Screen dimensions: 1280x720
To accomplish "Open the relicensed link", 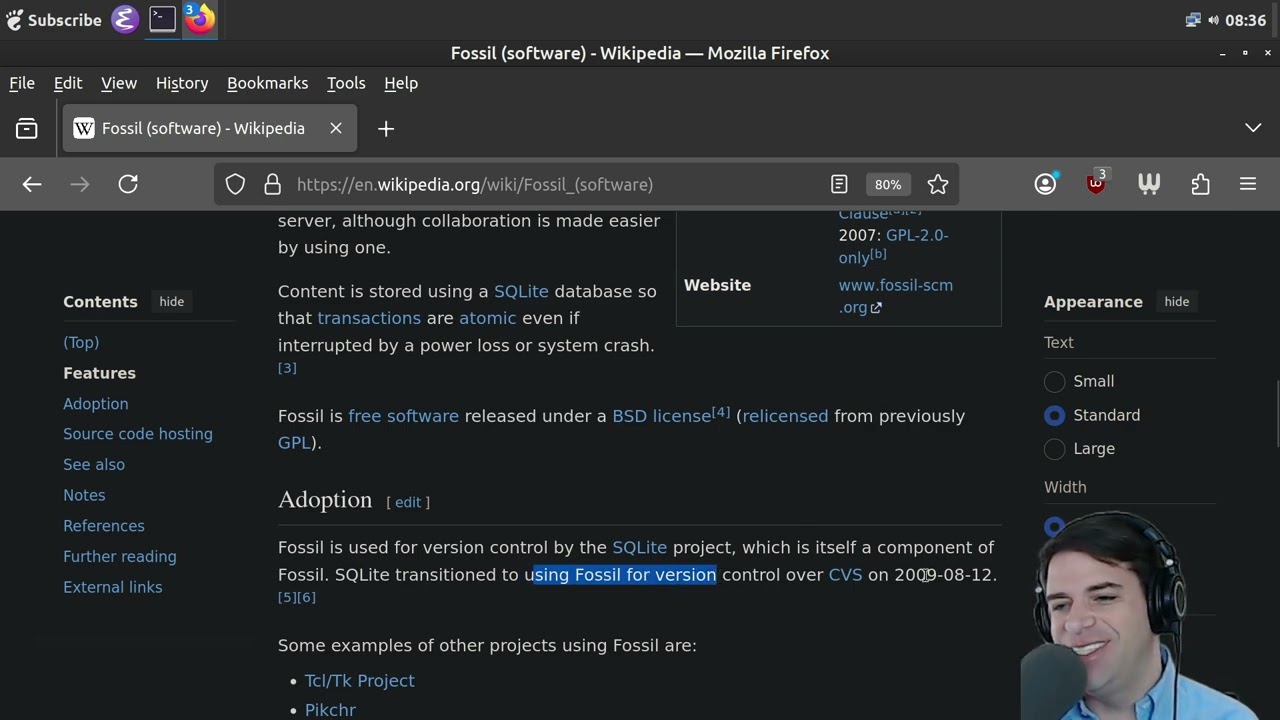I will 785,416.
